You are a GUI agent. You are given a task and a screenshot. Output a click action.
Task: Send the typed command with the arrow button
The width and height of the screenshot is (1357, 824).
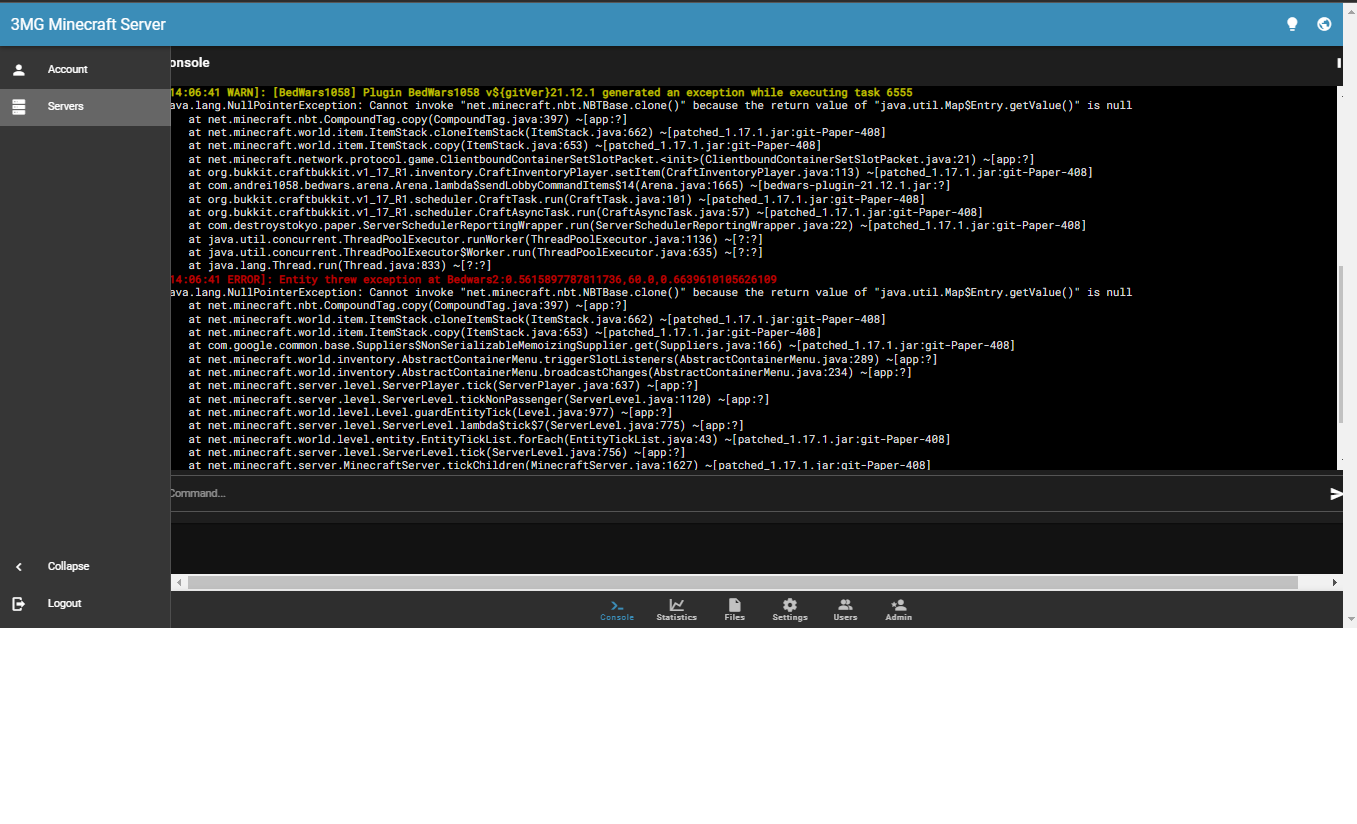tap(1335, 492)
